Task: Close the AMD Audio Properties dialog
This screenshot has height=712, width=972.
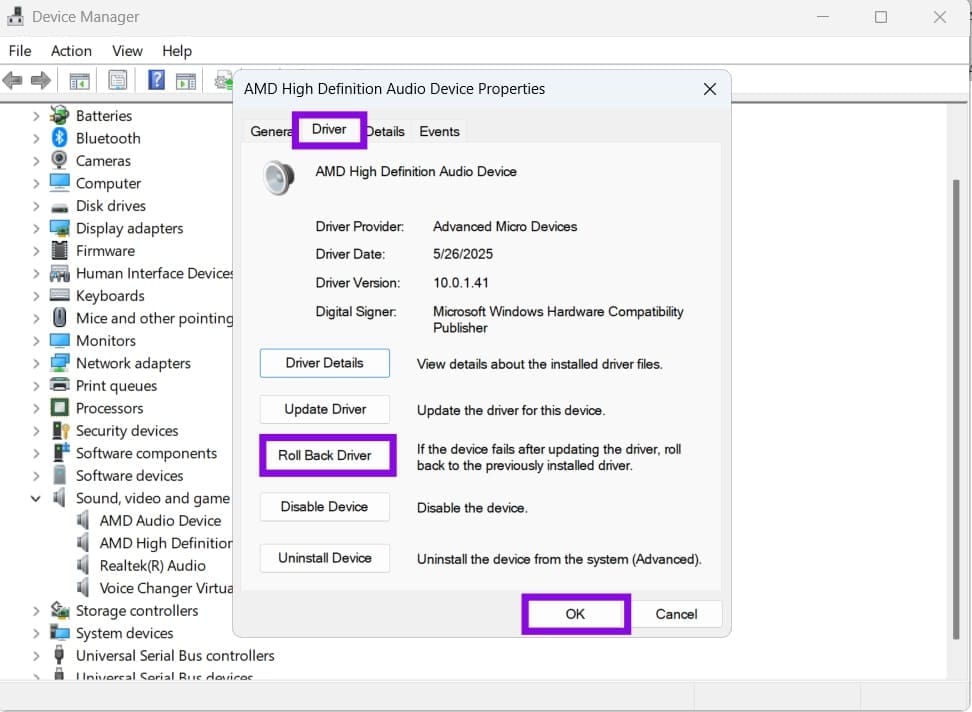Action: click(710, 89)
